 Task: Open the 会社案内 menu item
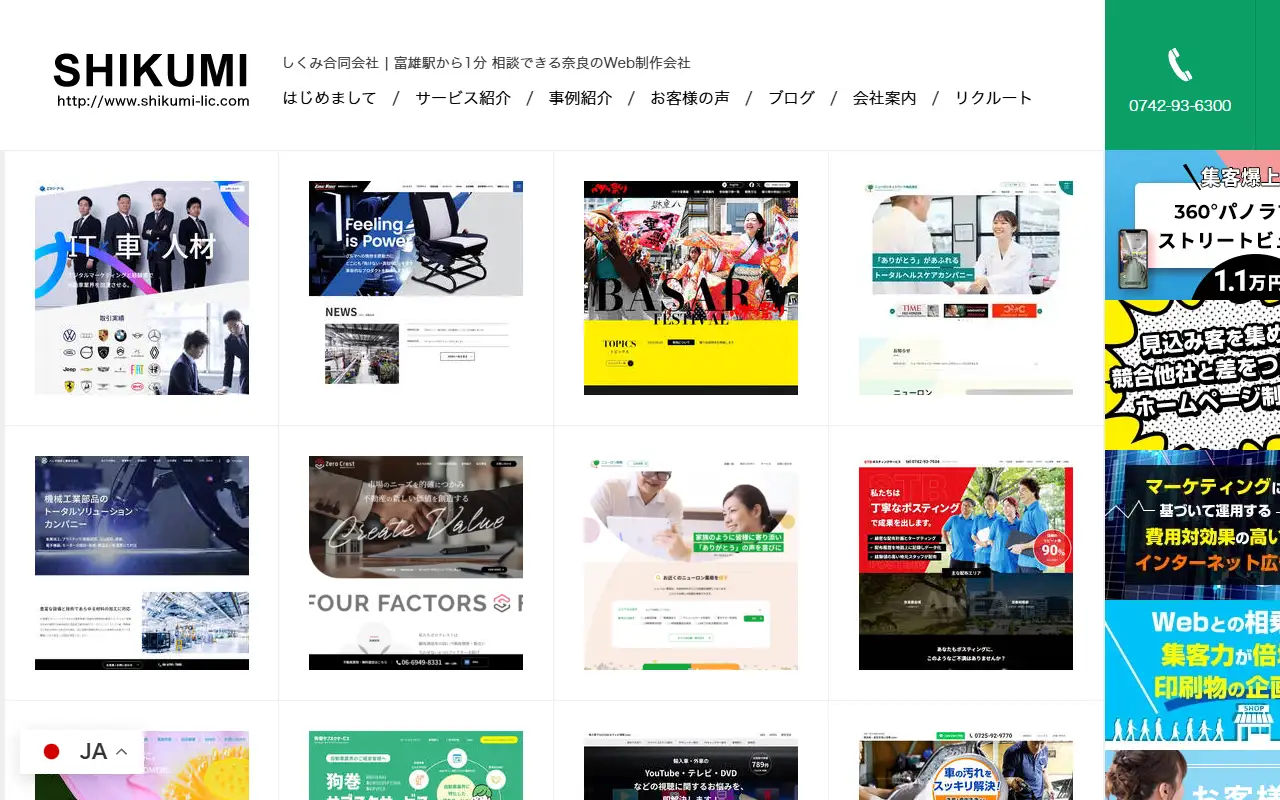point(884,98)
